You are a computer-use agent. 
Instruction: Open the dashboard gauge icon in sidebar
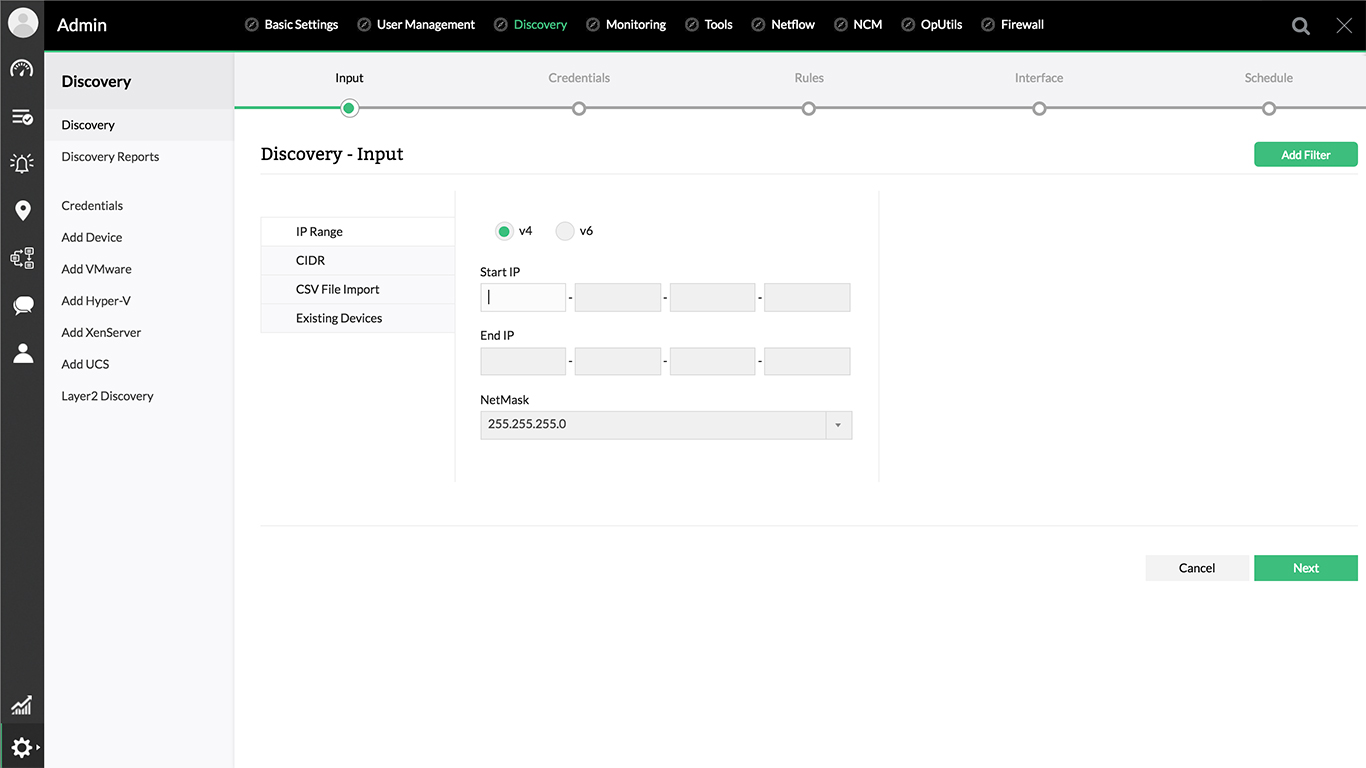coord(22,69)
